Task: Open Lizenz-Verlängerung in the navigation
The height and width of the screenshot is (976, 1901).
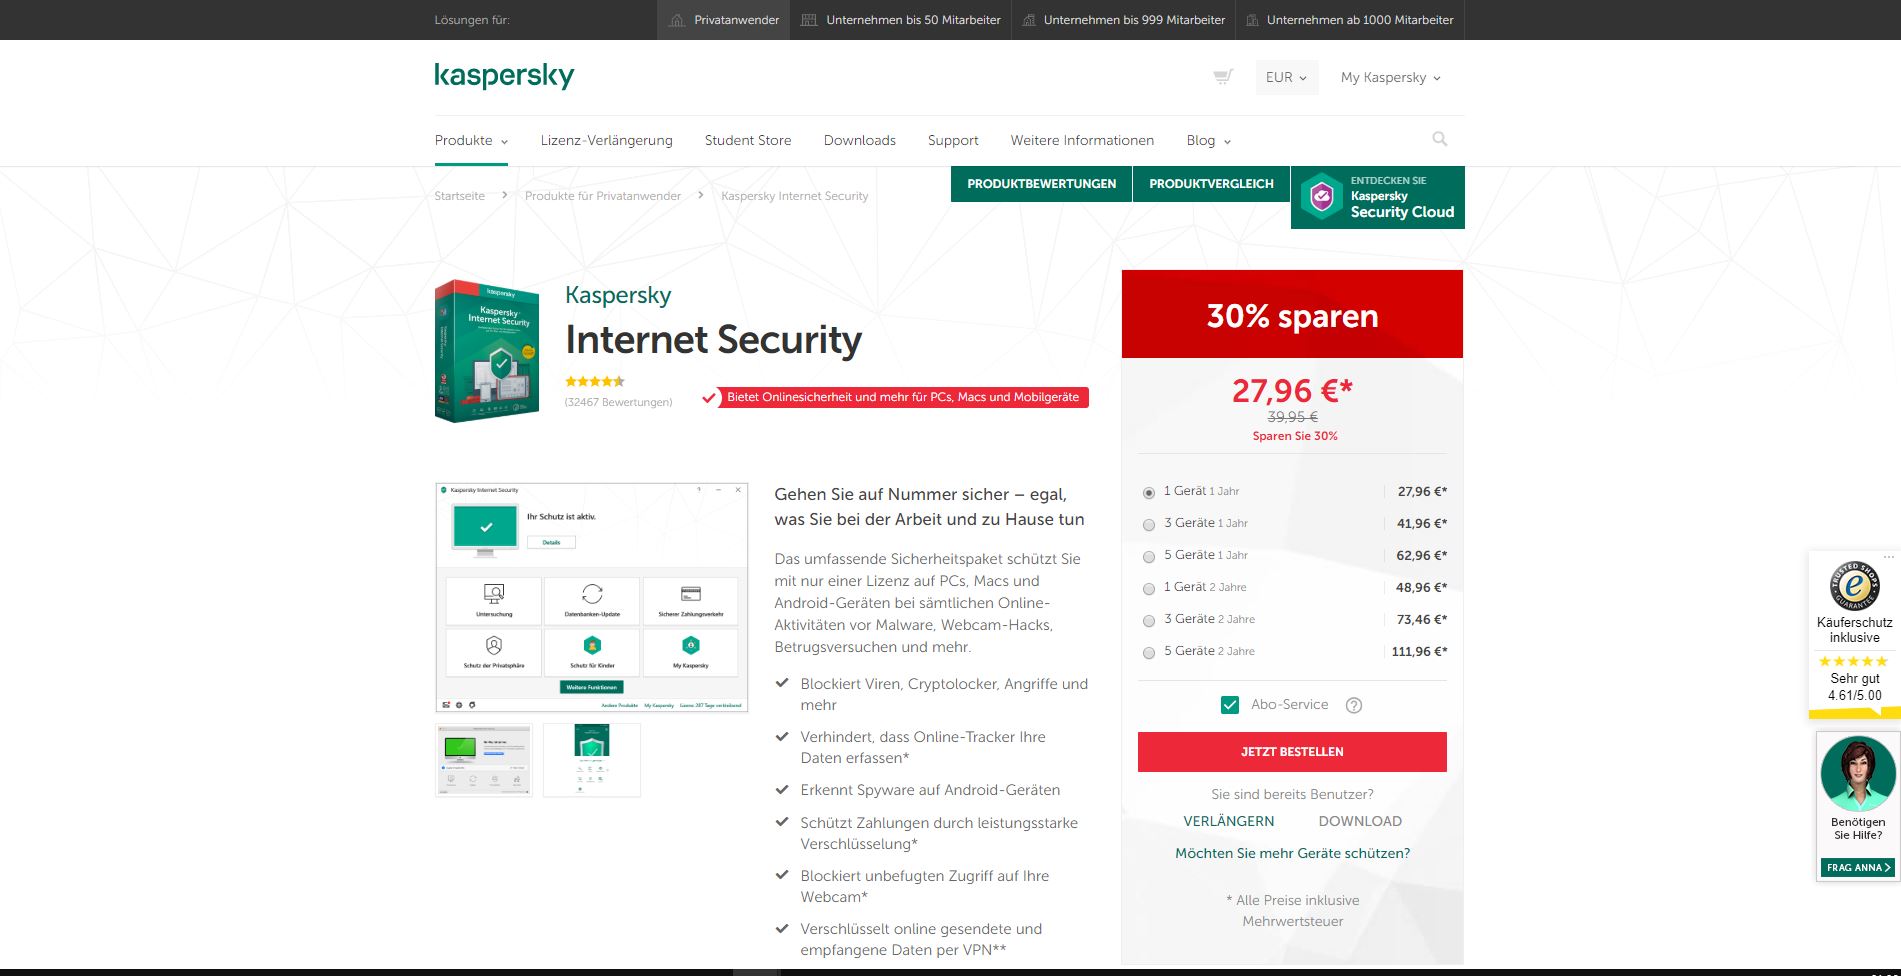Action: click(x=607, y=140)
